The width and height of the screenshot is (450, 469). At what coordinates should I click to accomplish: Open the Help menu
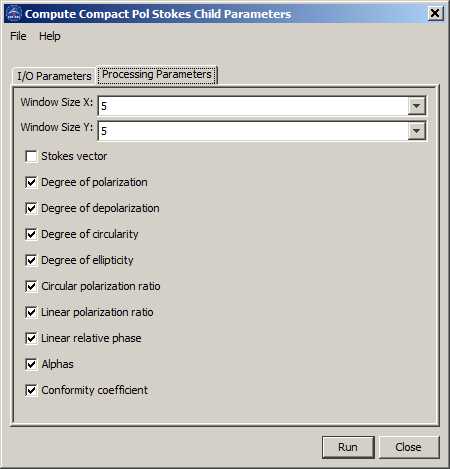pyautogui.click(x=50, y=36)
